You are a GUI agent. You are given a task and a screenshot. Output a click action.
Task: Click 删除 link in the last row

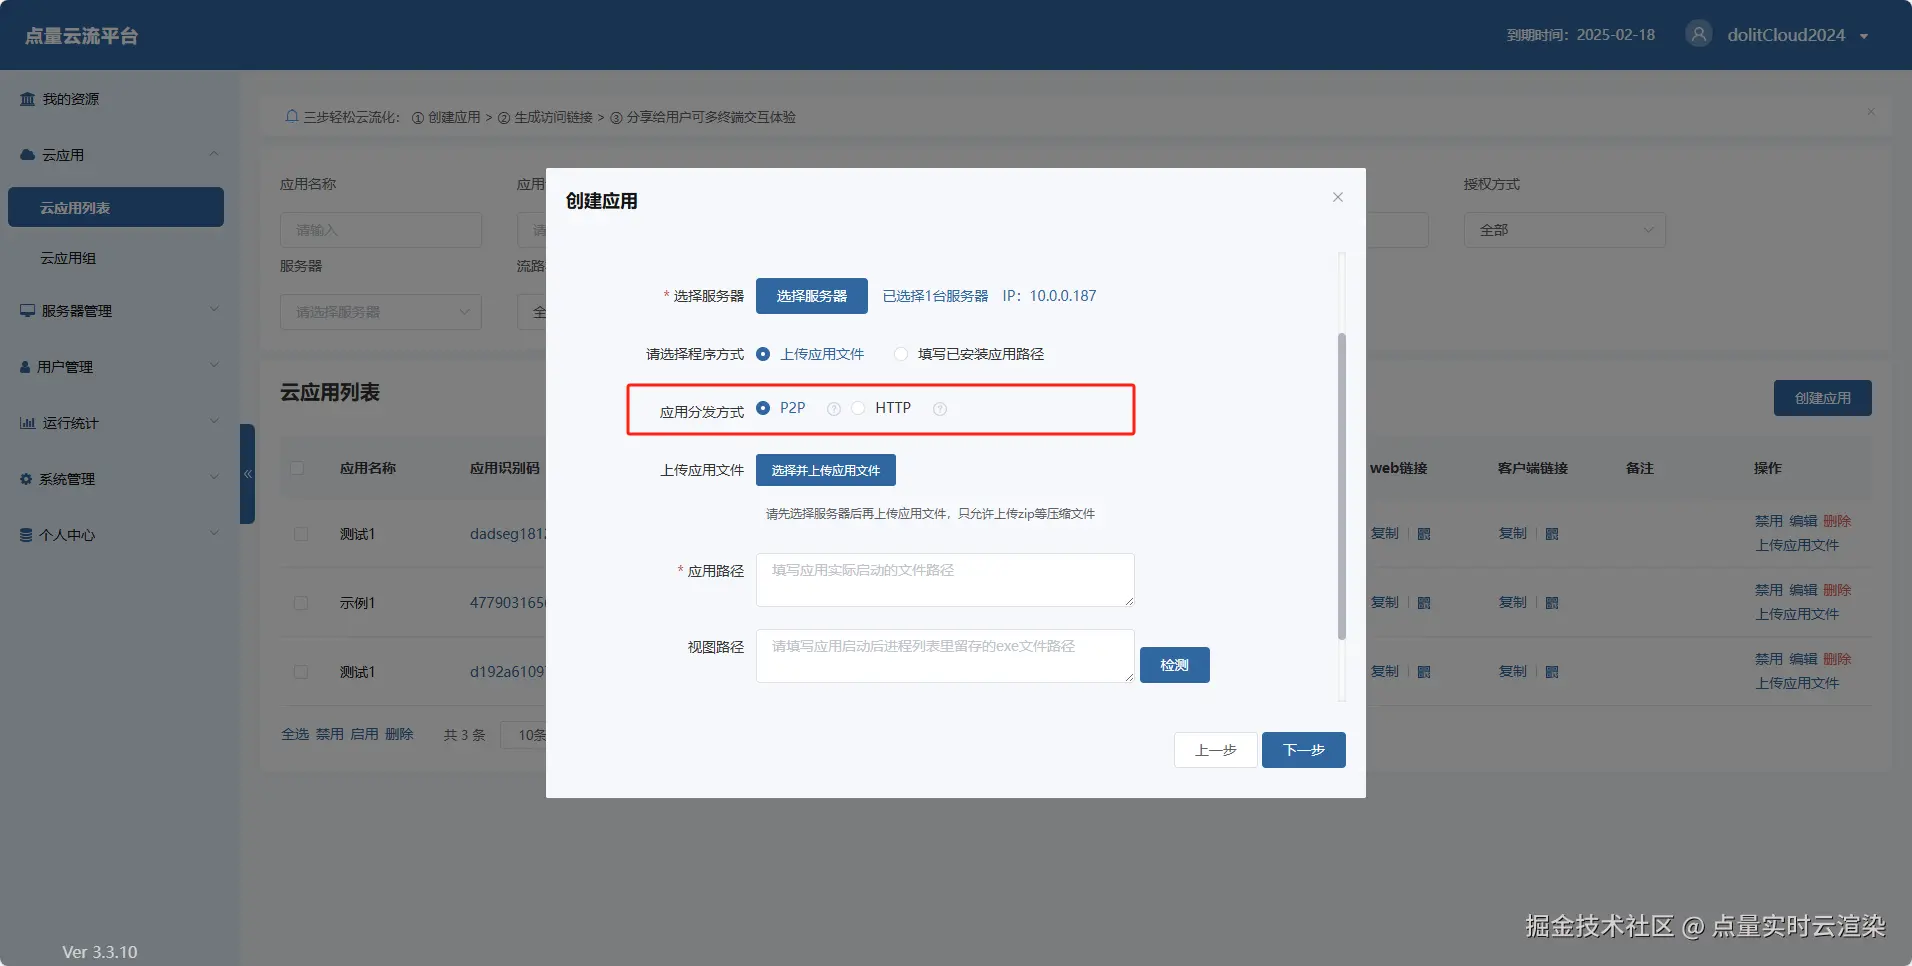point(1837,659)
